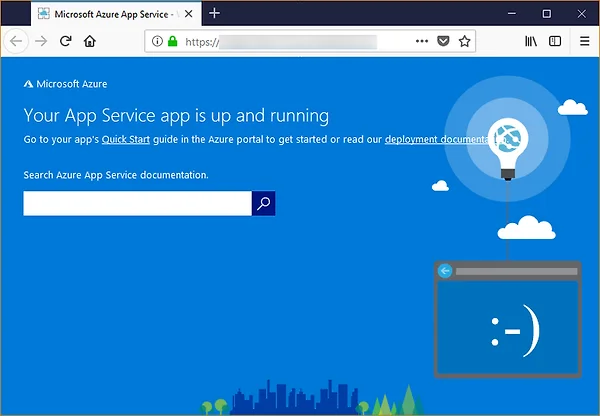Show site information via the info icon

(157, 41)
